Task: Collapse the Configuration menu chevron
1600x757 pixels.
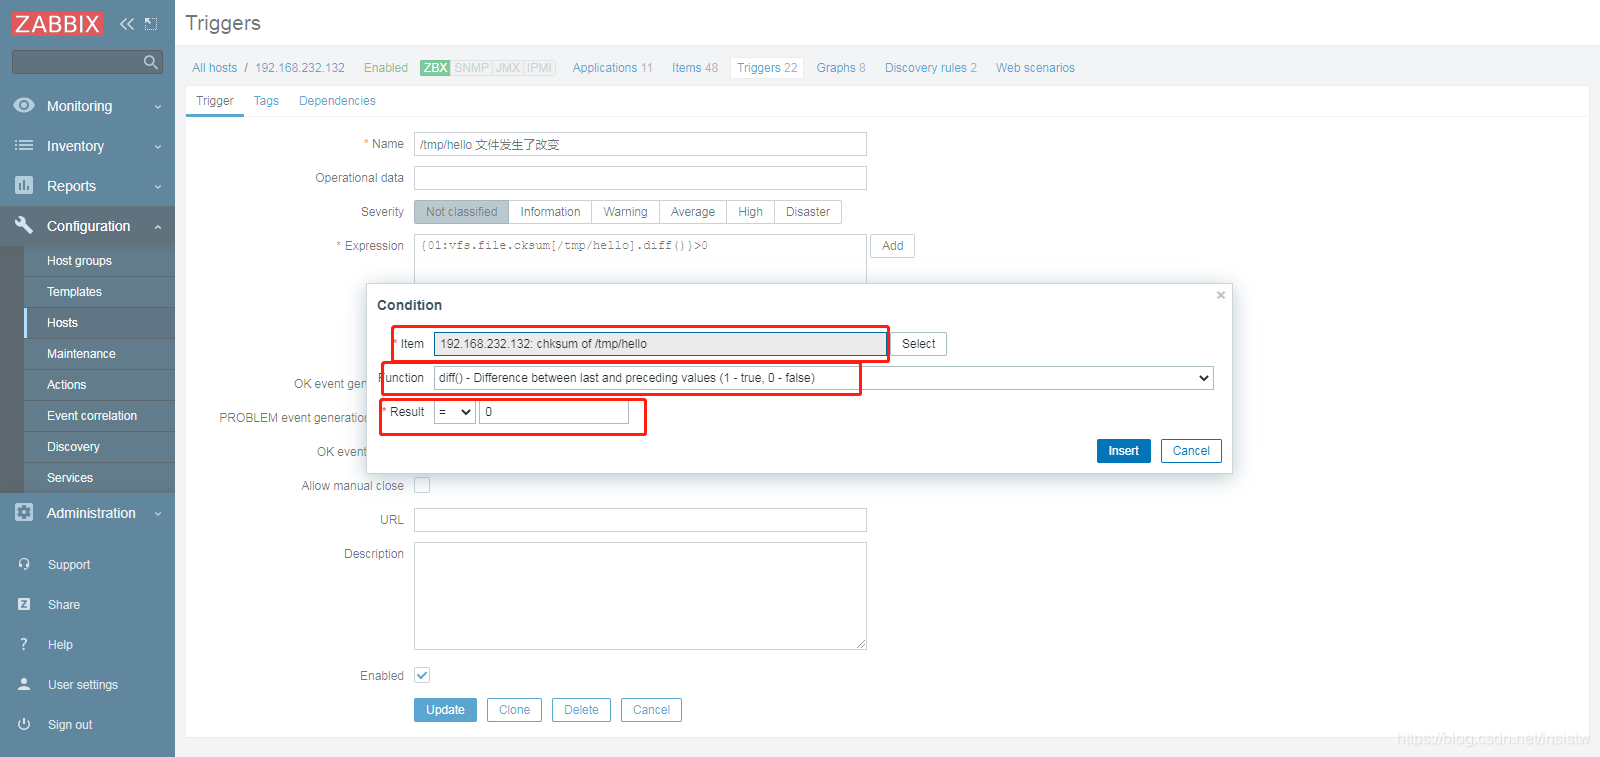Action: (x=158, y=226)
